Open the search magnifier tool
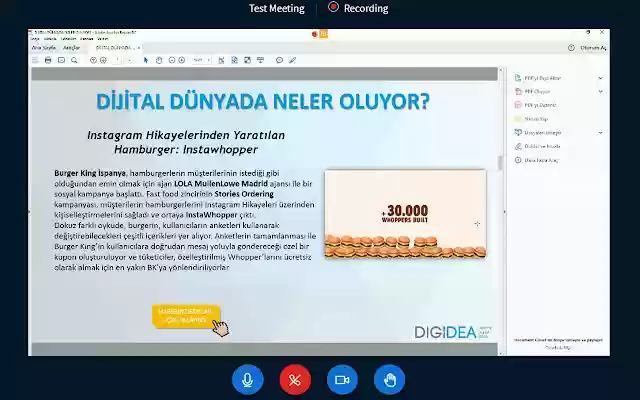This screenshot has width=640, height=400. point(74,60)
